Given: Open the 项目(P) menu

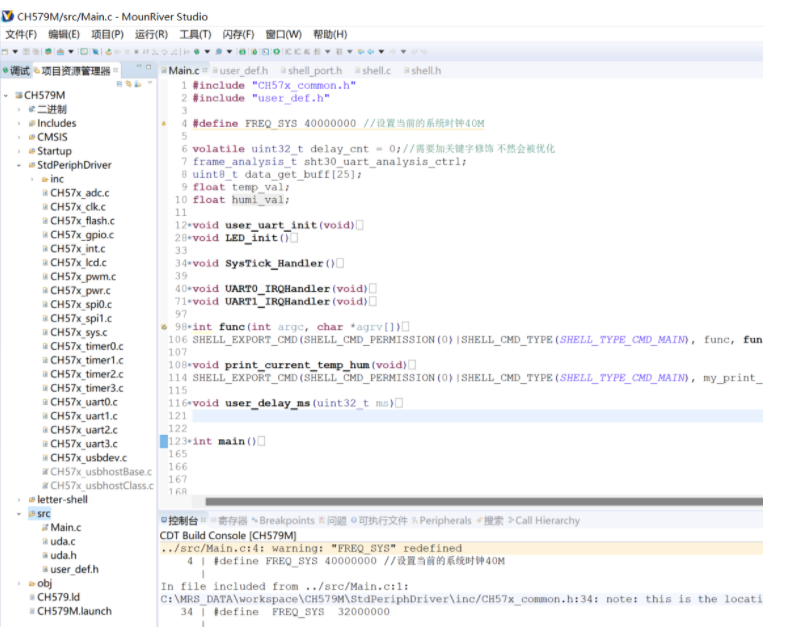Looking at the screenshot, I should click(107, 34).
